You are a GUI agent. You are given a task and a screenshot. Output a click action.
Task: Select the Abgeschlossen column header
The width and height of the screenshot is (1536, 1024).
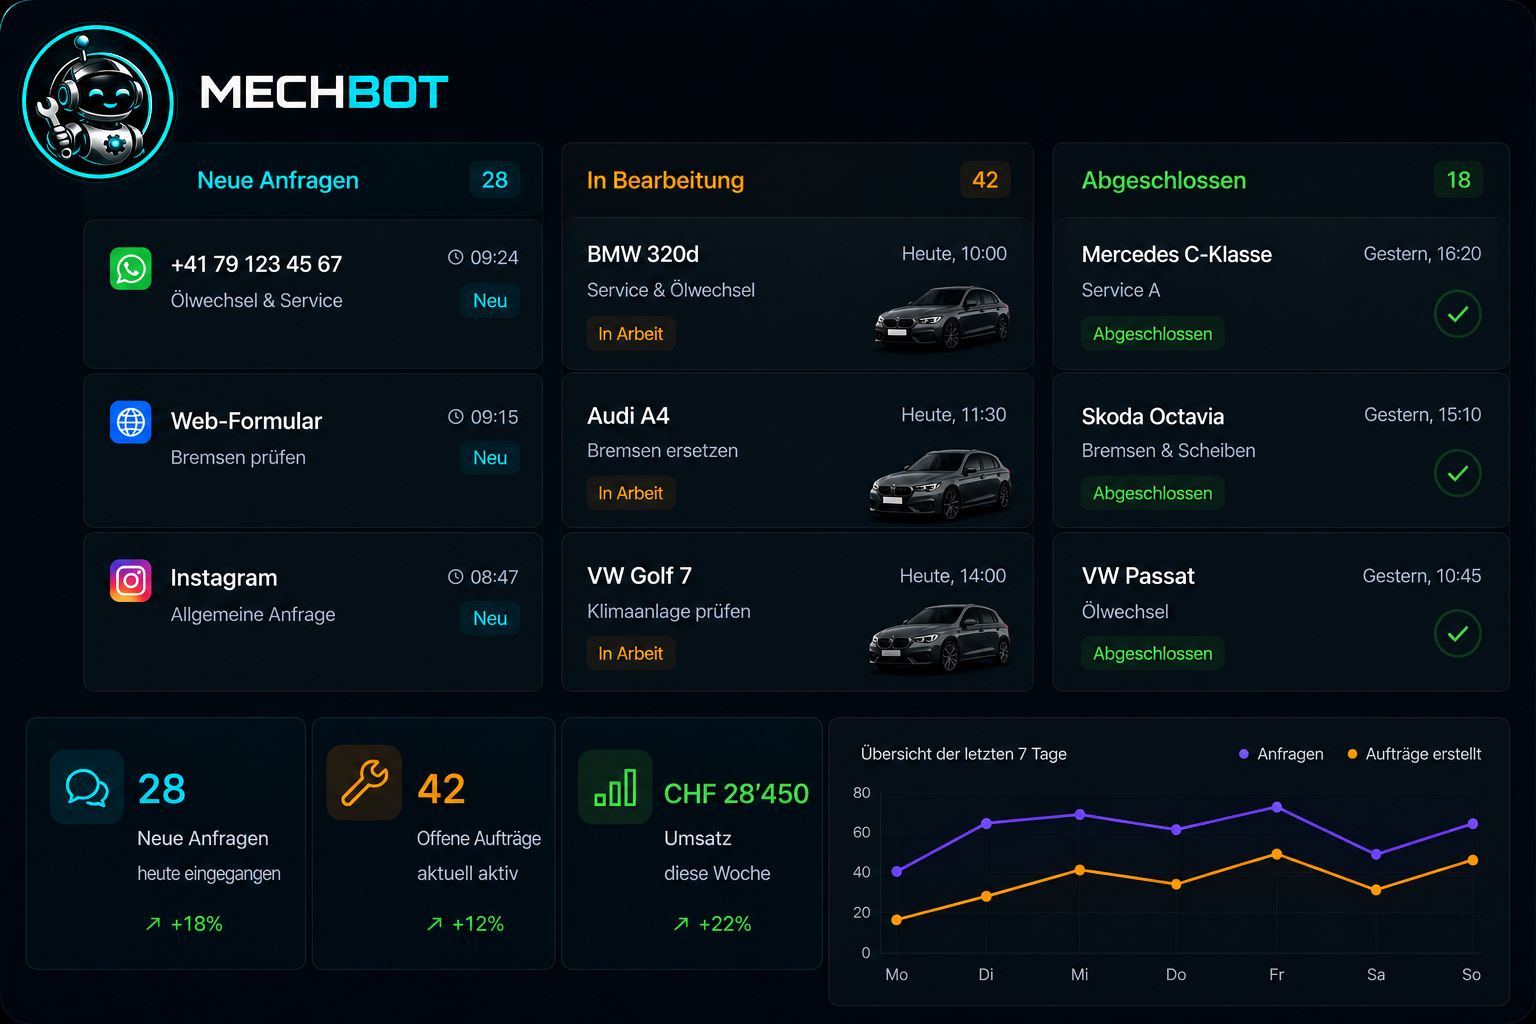(x=1281, y=180)
